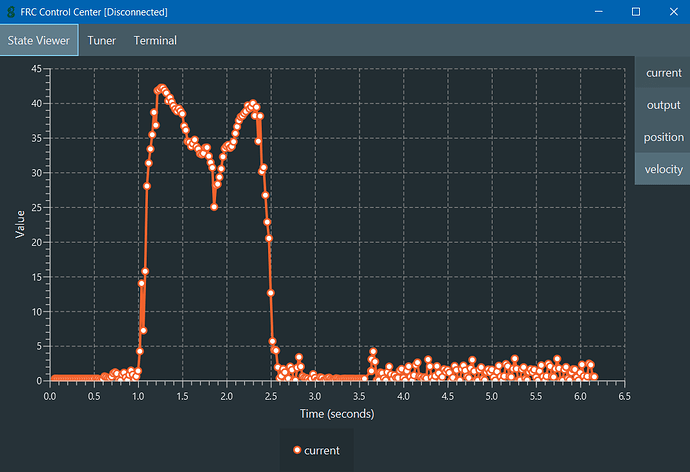Click the FRC Control Center app icon
This screenshot has height=472, width=690.
tap(11, 11)
